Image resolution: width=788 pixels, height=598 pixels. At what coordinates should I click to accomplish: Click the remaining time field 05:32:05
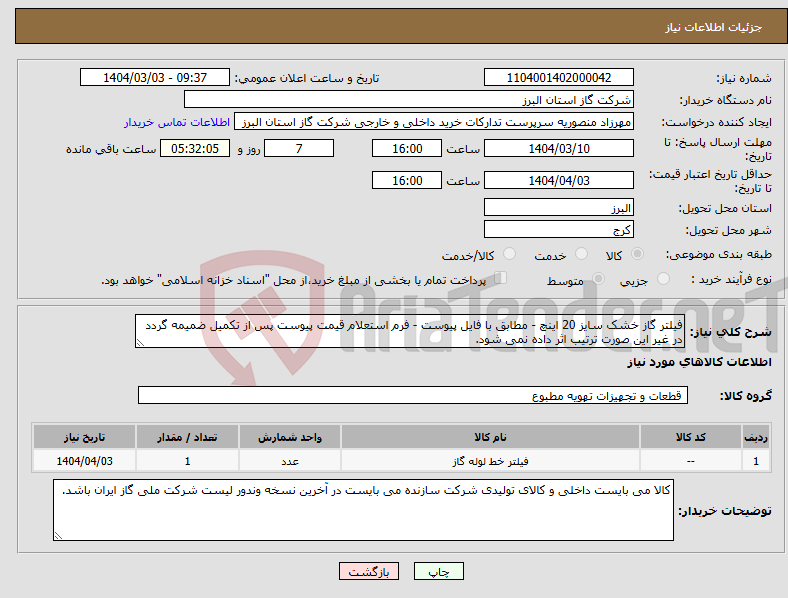[x=195, y=148]
